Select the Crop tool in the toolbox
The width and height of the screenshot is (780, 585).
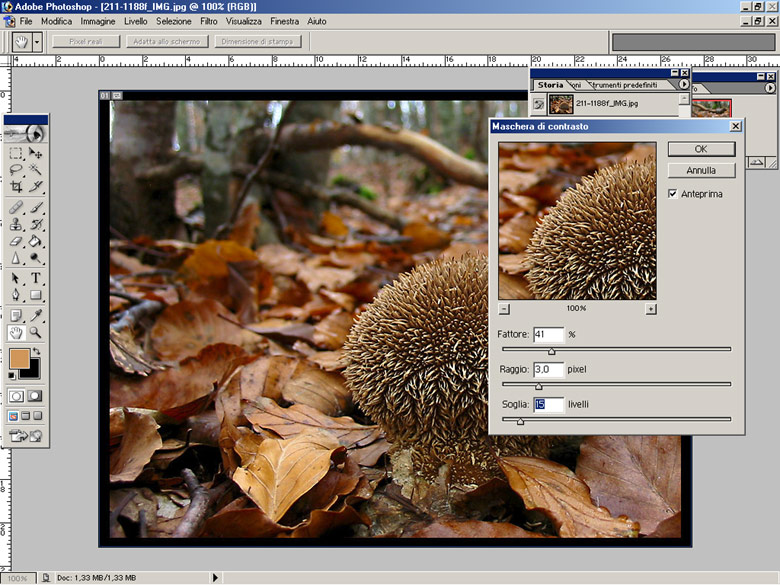[x=16, y=186]
